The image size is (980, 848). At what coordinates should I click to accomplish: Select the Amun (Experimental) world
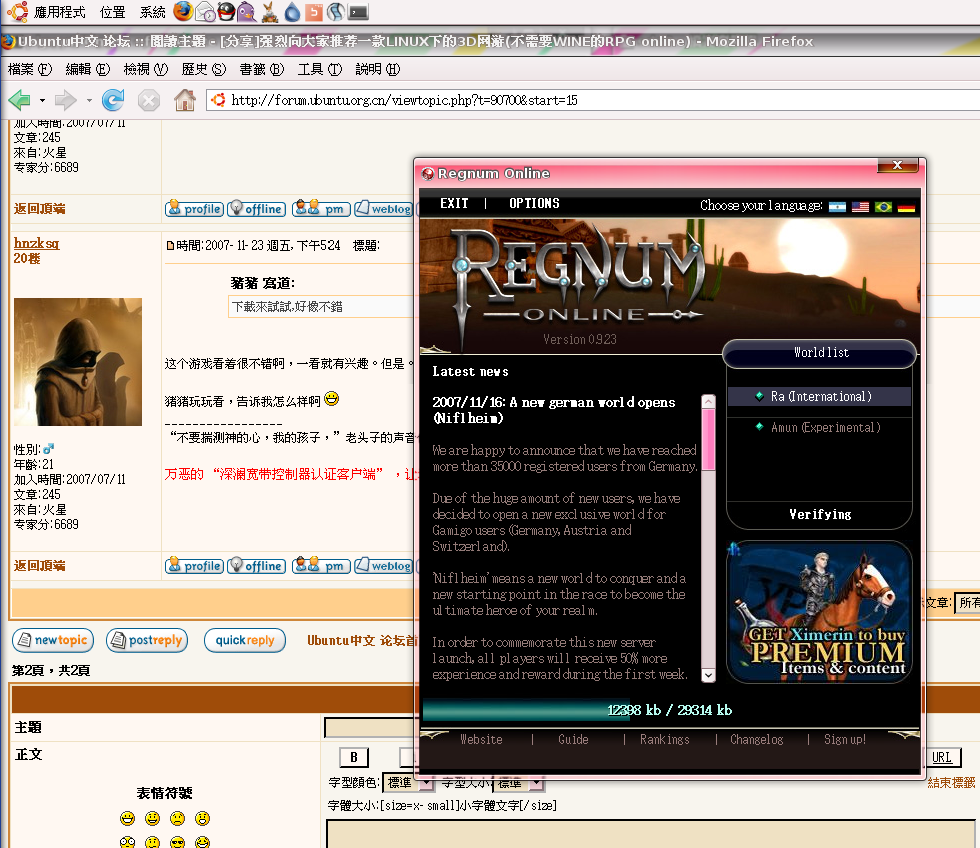tap(819, 427)
